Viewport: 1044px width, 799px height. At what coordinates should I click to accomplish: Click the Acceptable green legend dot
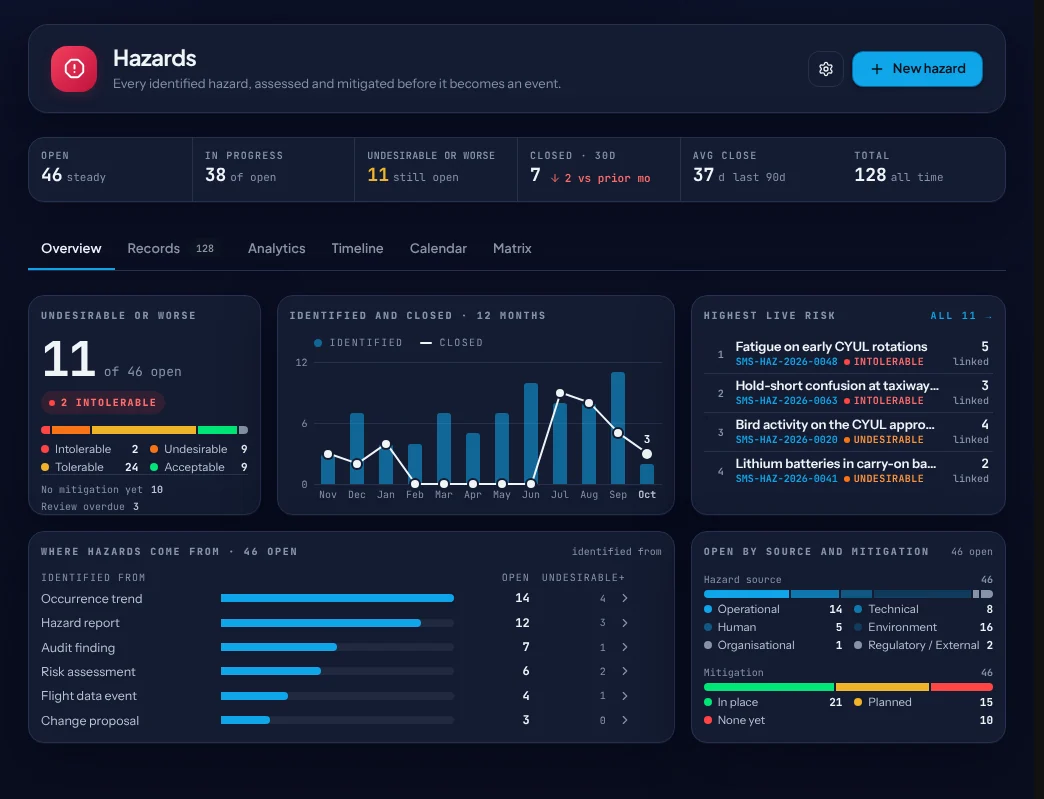154,467
